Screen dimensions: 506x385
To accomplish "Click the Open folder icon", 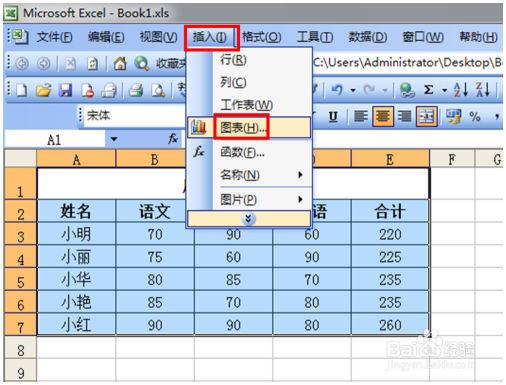I will (44, 90).
